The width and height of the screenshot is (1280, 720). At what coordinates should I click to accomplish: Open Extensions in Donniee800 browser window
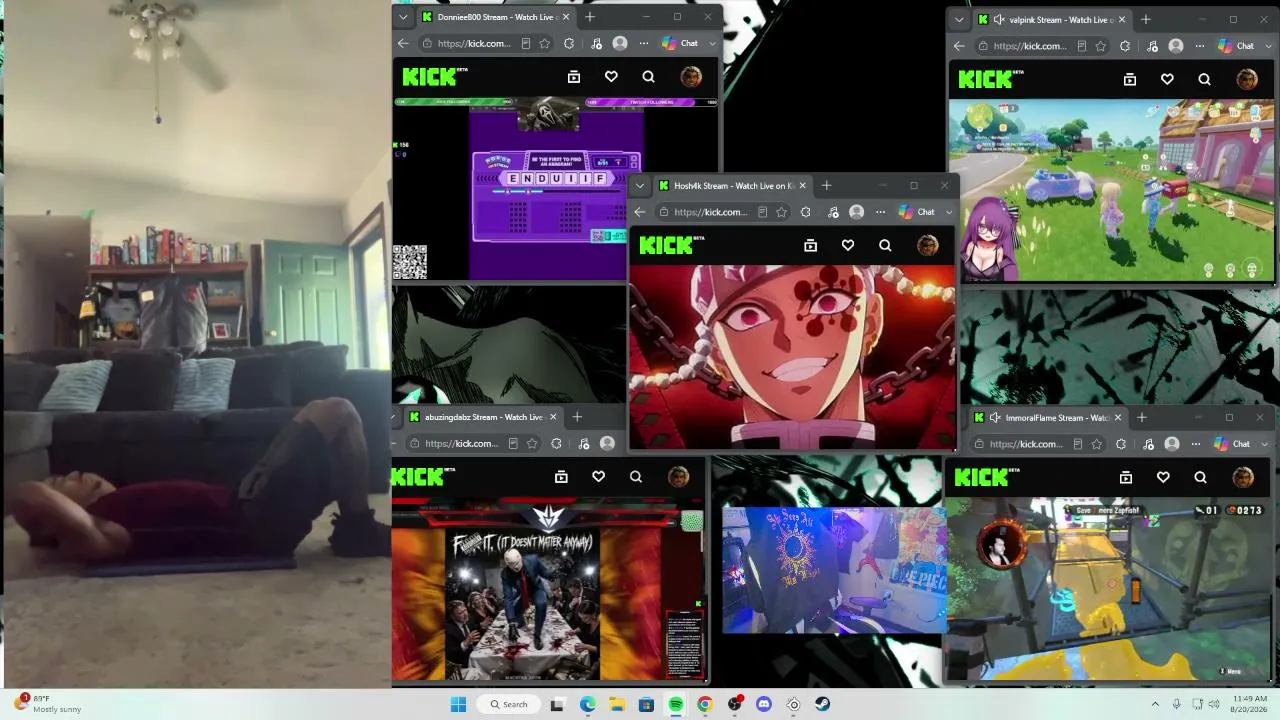pos(570,44)
